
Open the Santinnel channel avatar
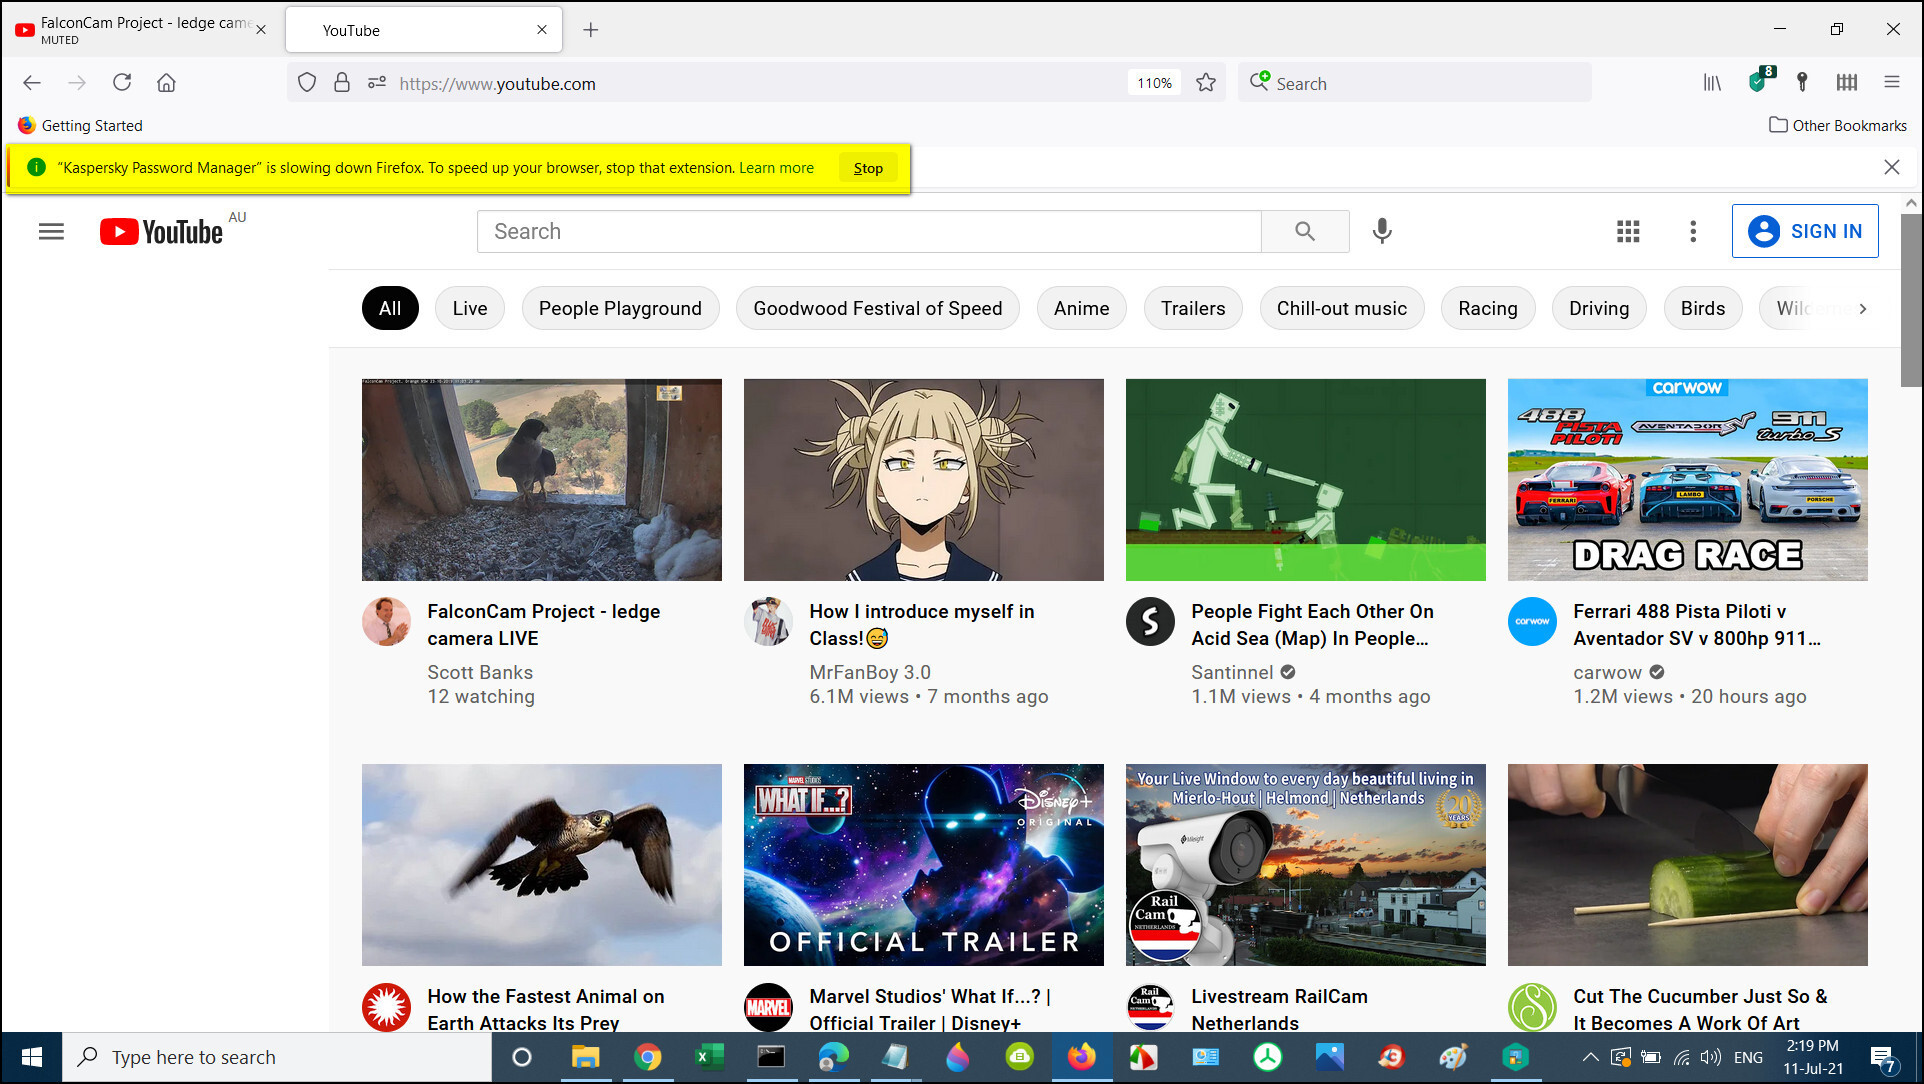(1150, 622)
